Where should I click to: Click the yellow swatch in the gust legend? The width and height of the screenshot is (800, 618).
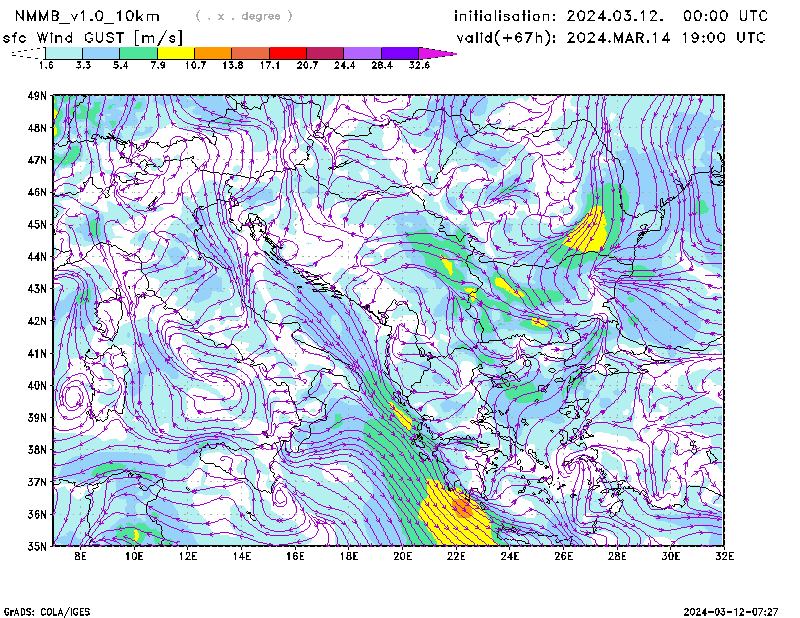176,52
